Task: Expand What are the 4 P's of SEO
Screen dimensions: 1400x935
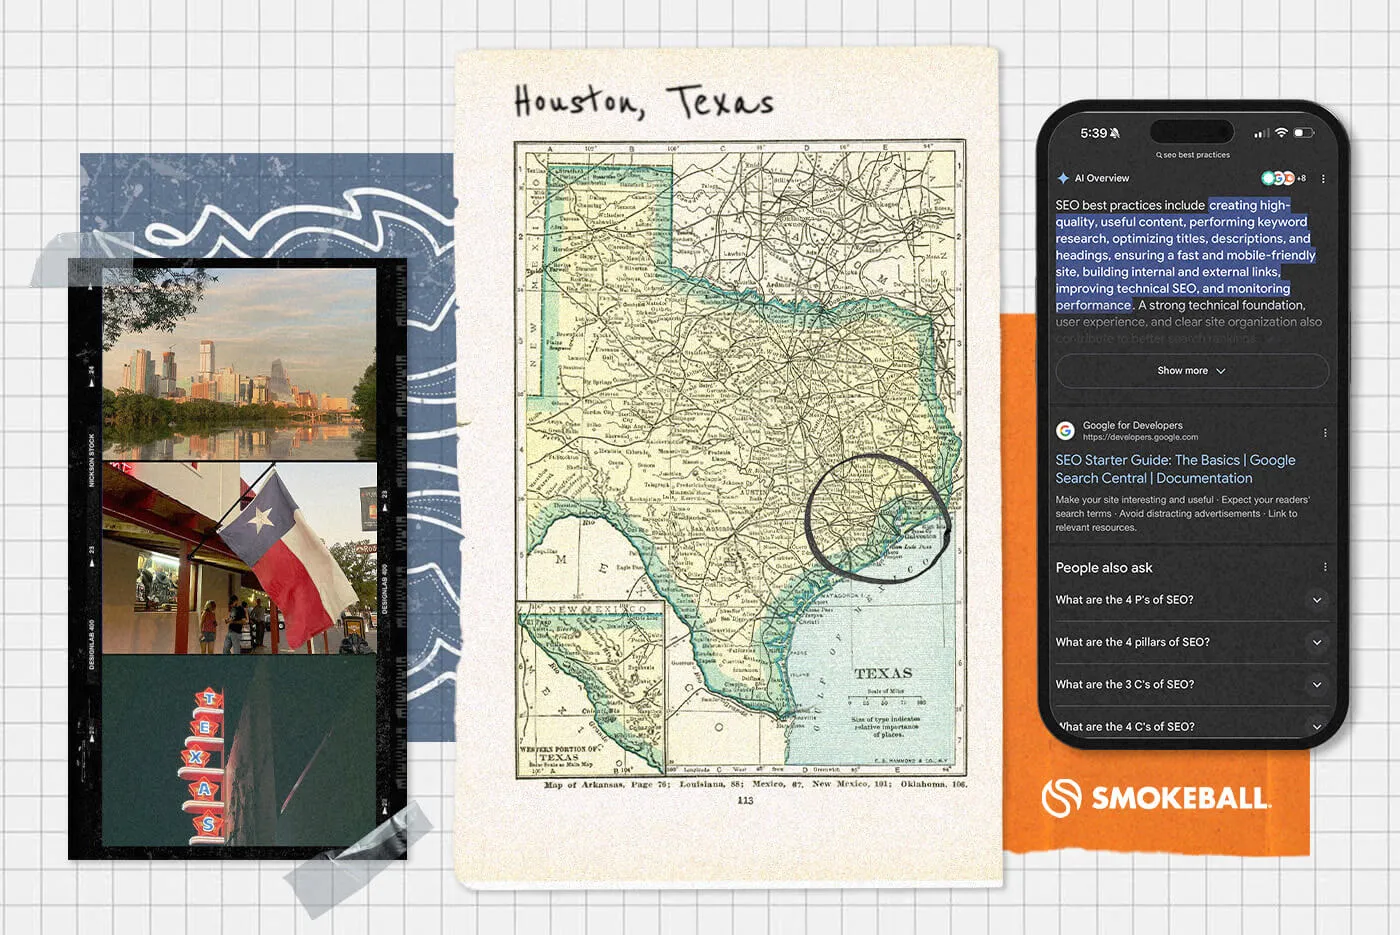Action: coord(1191,600)
